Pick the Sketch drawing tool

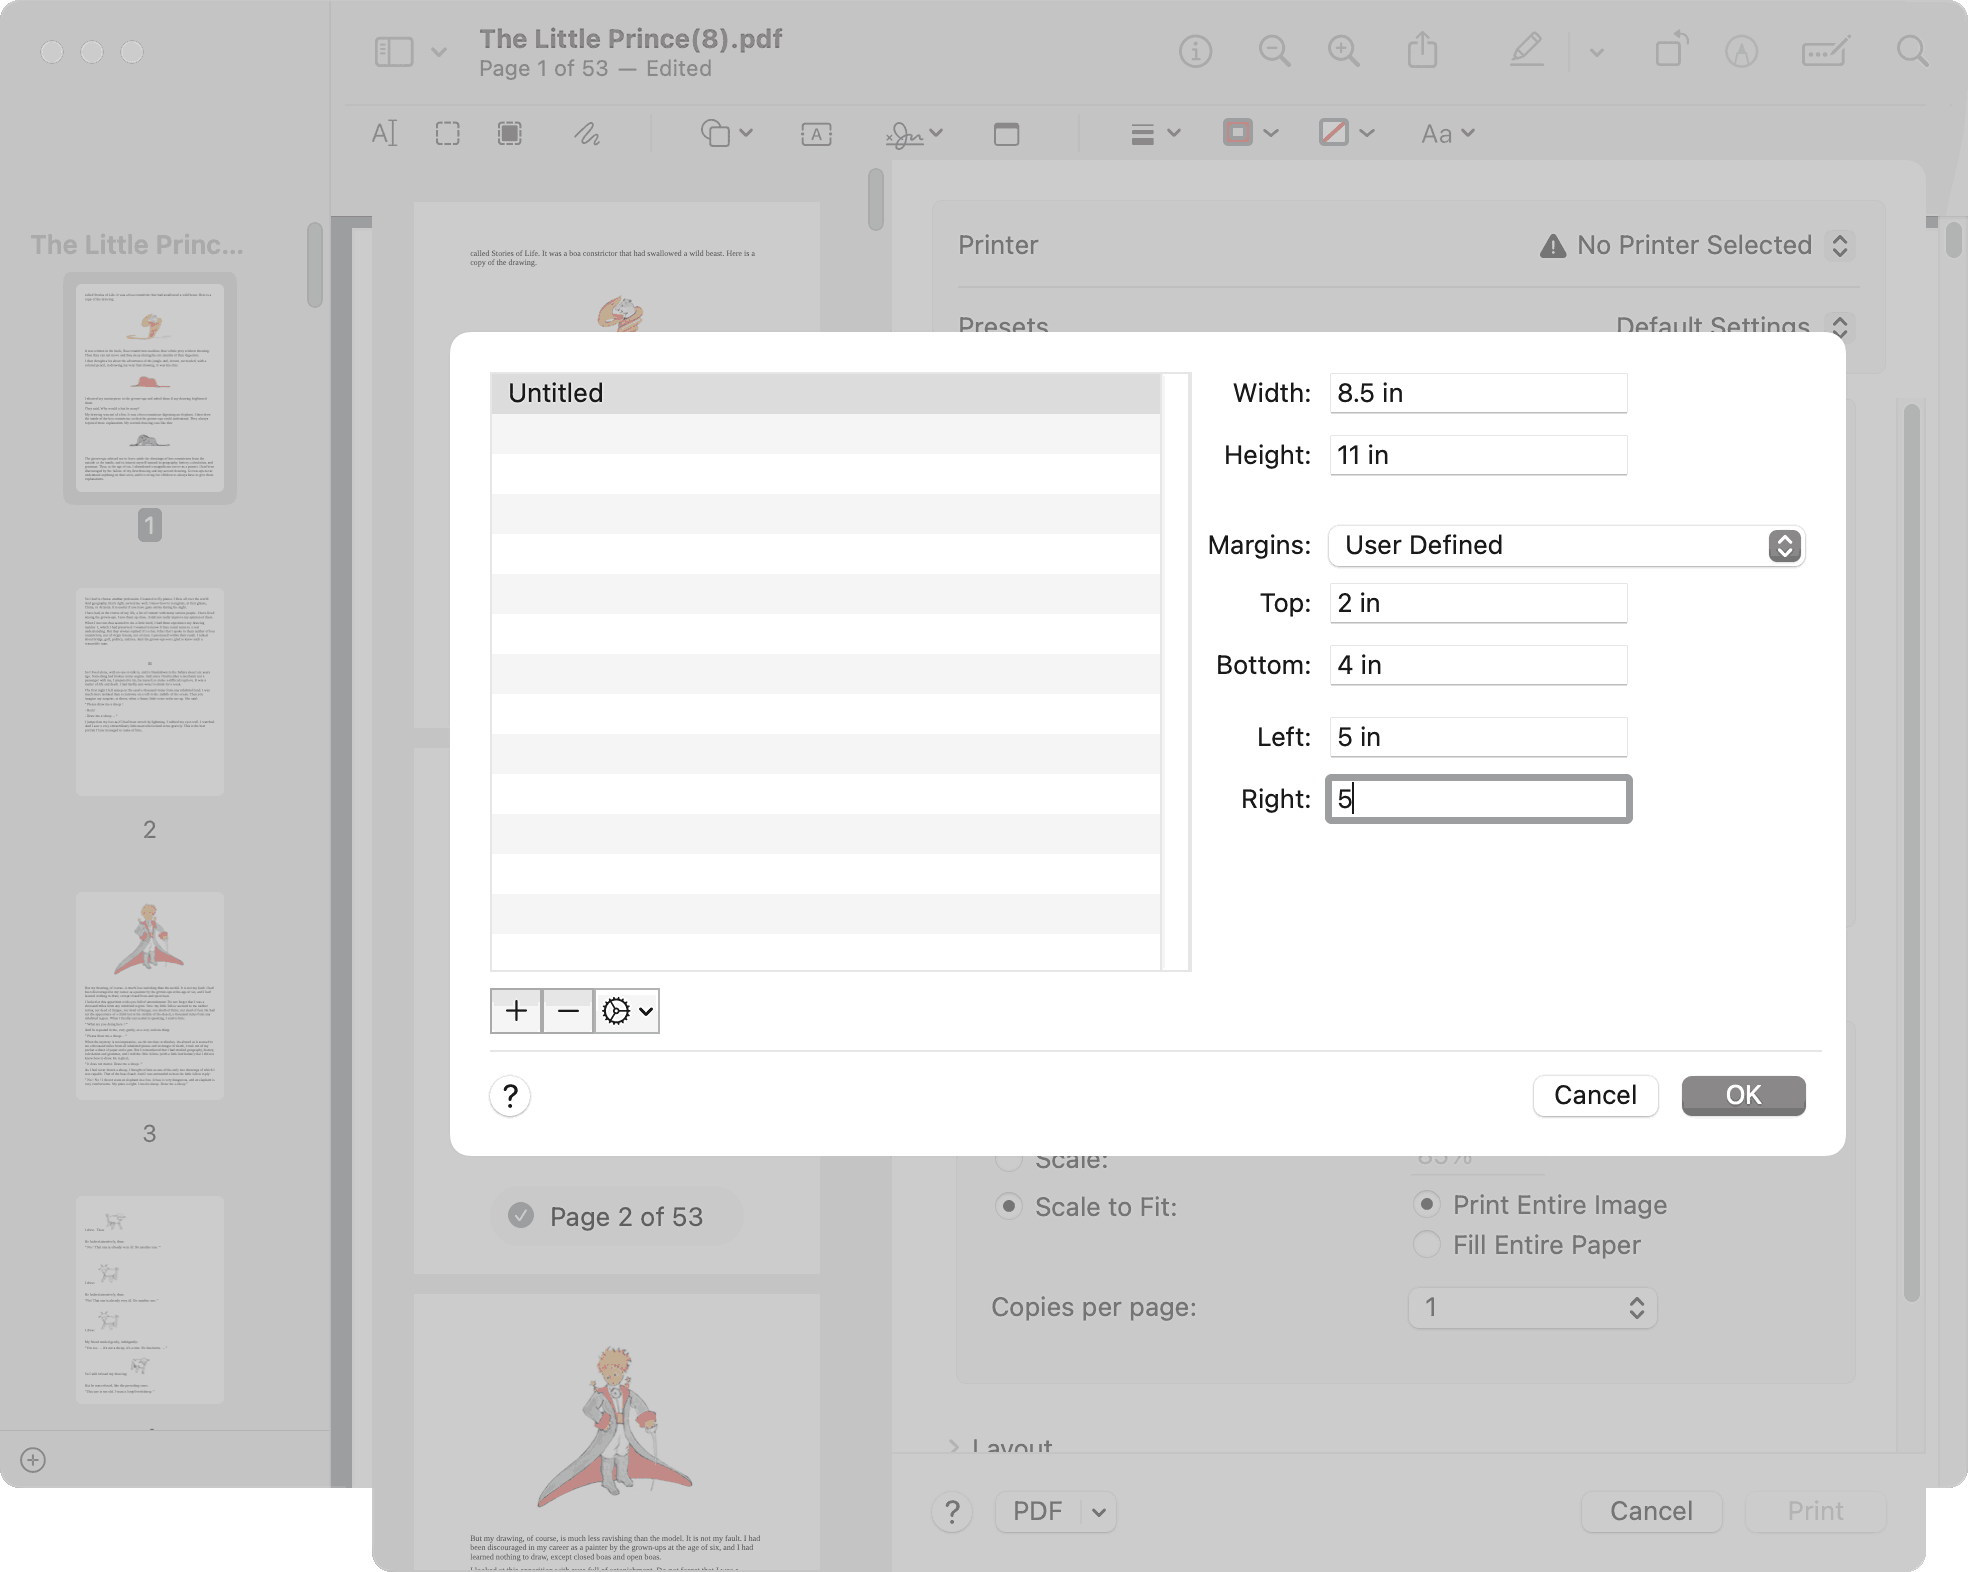coord(587,133)
